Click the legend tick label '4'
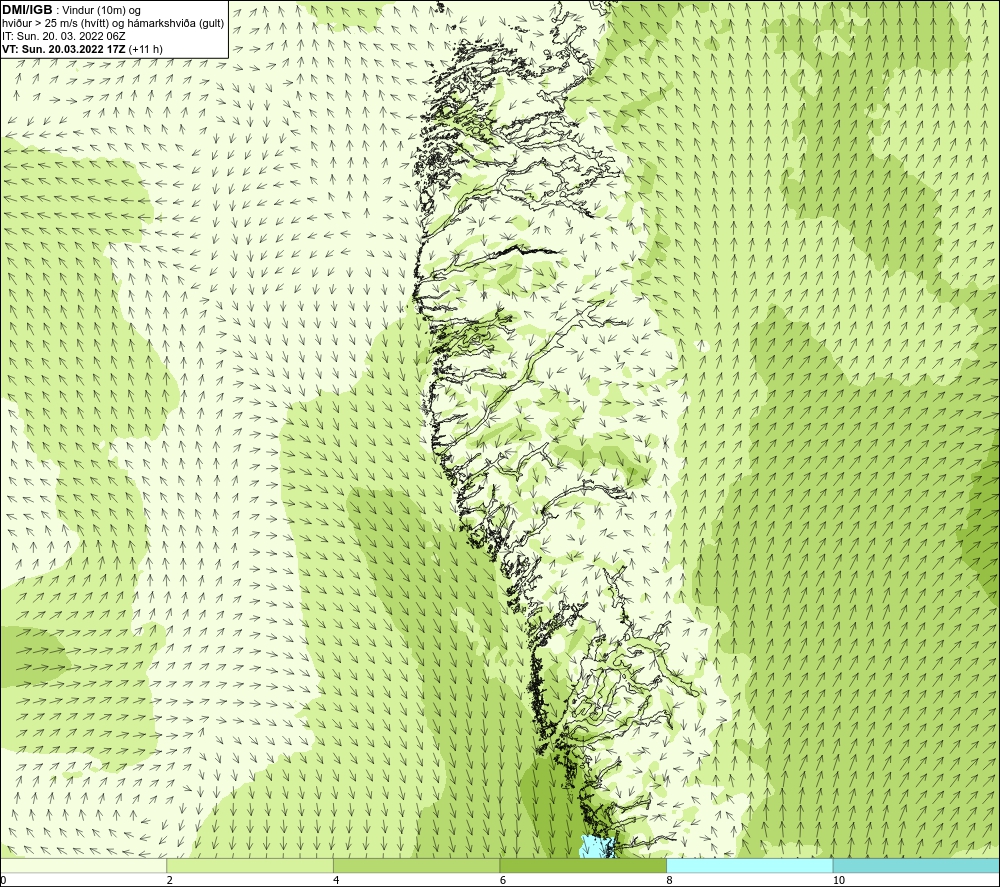Image resolution: width=1000 pixels, height=887 pixels. [x=336, y=880]
